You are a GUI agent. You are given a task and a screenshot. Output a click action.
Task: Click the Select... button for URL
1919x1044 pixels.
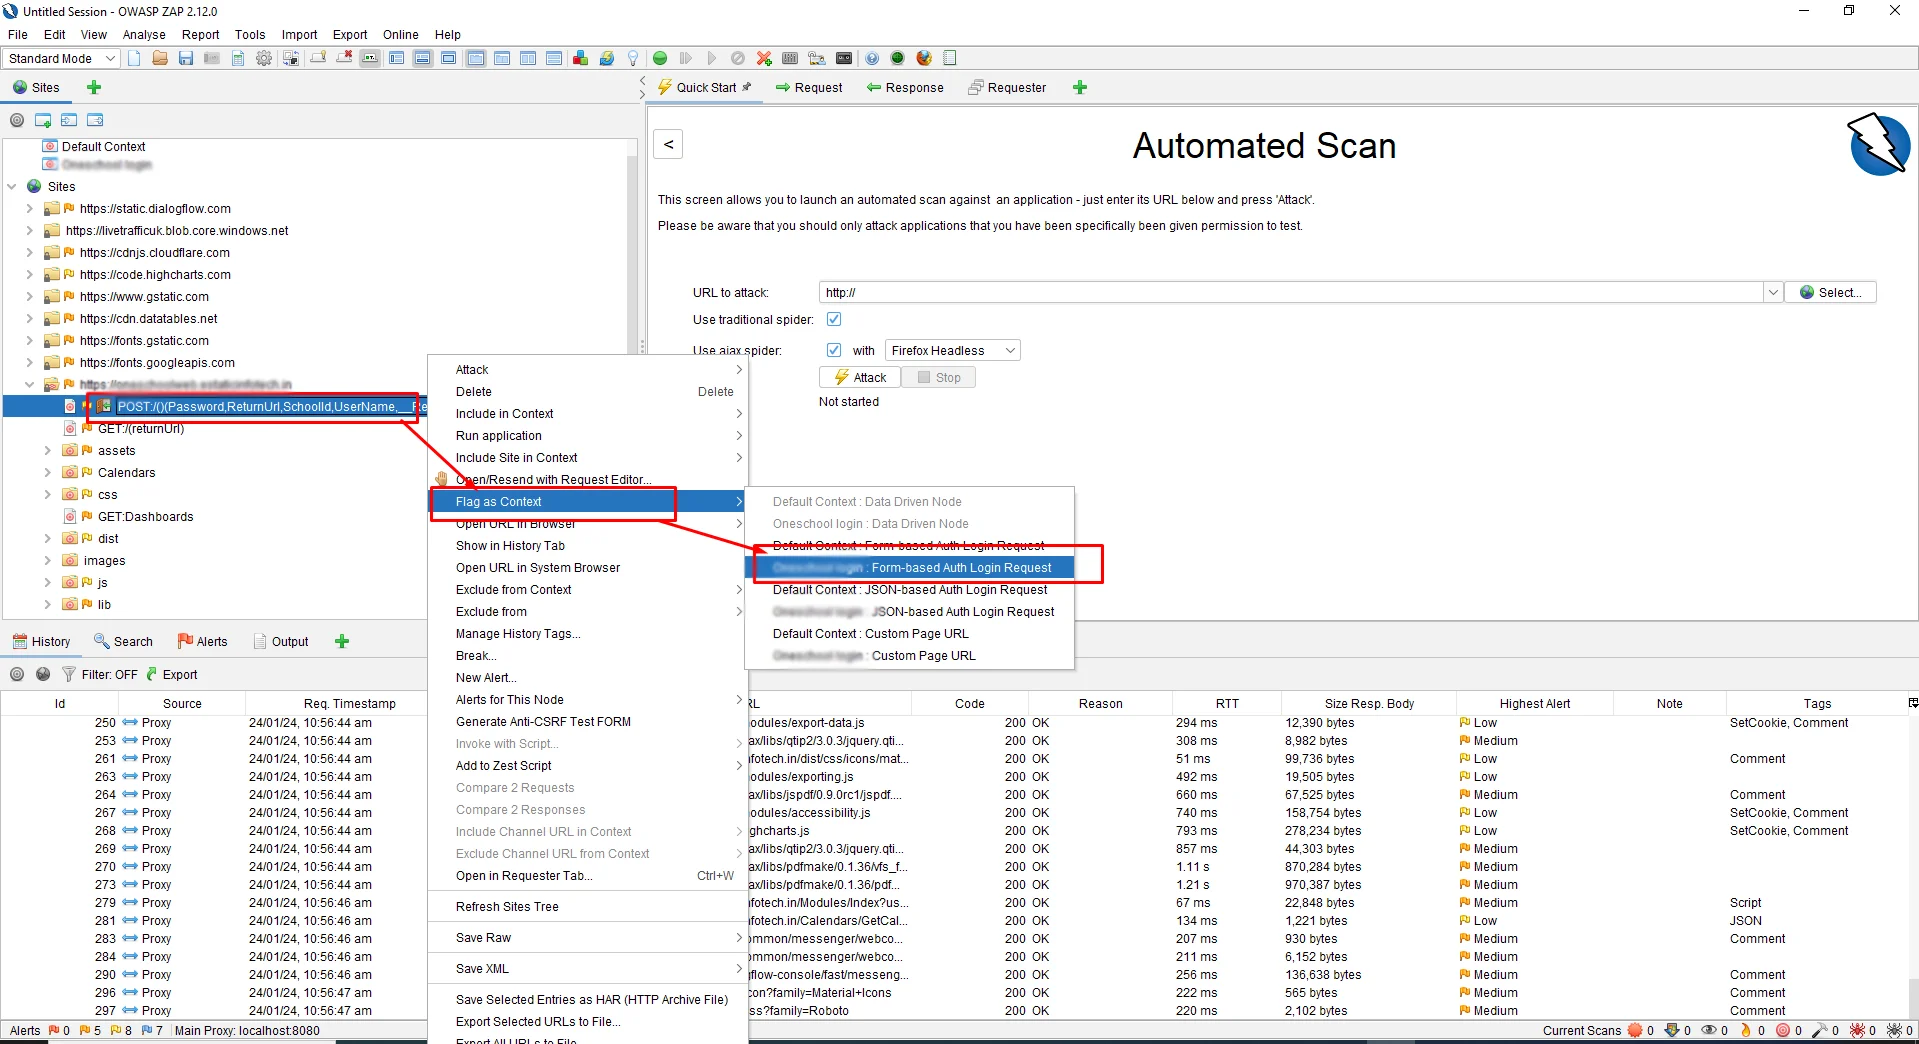[1830, 292]
